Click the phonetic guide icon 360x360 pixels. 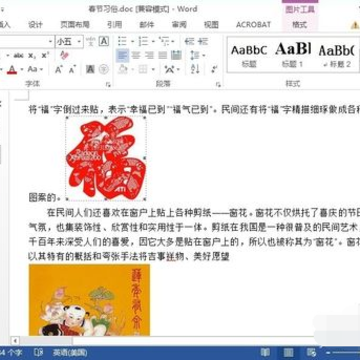pos(90,42)
